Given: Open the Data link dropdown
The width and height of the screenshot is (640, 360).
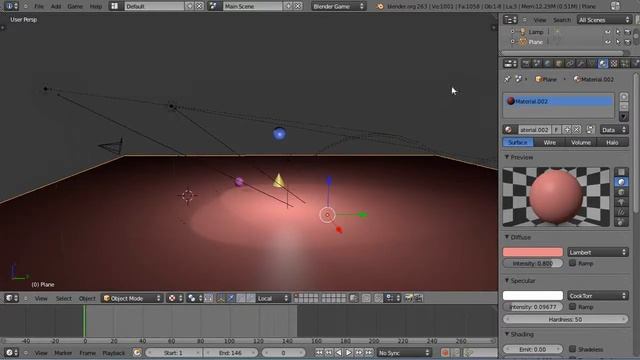Looking at the screenshot, I should tap(613, 130).
